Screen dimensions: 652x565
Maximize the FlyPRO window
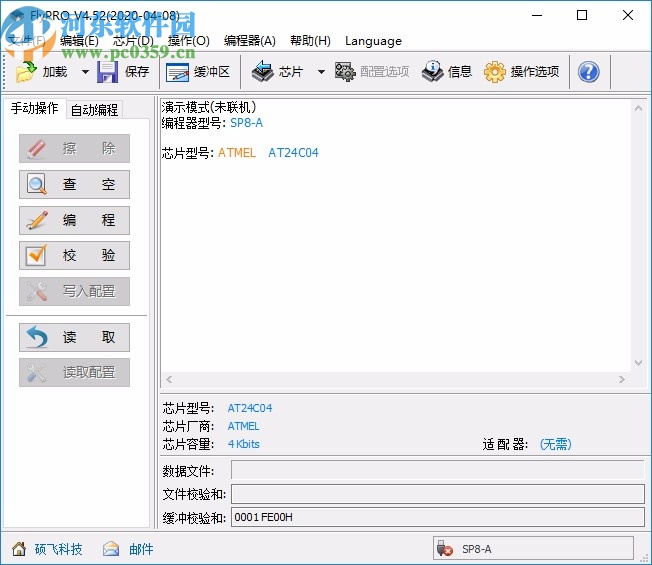[x=582, y=15]
